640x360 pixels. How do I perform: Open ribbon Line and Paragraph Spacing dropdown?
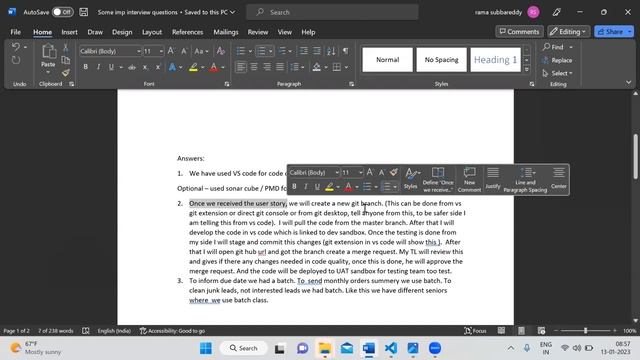click(x=297, y=67)
